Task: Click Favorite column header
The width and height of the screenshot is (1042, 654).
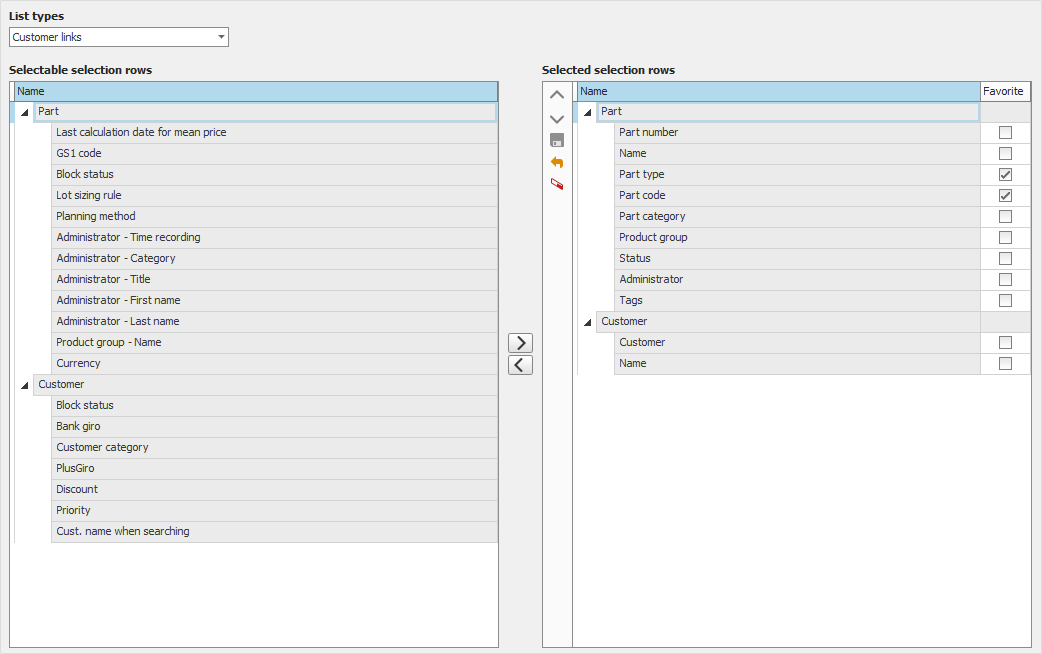Action: tap(1004, 91)
